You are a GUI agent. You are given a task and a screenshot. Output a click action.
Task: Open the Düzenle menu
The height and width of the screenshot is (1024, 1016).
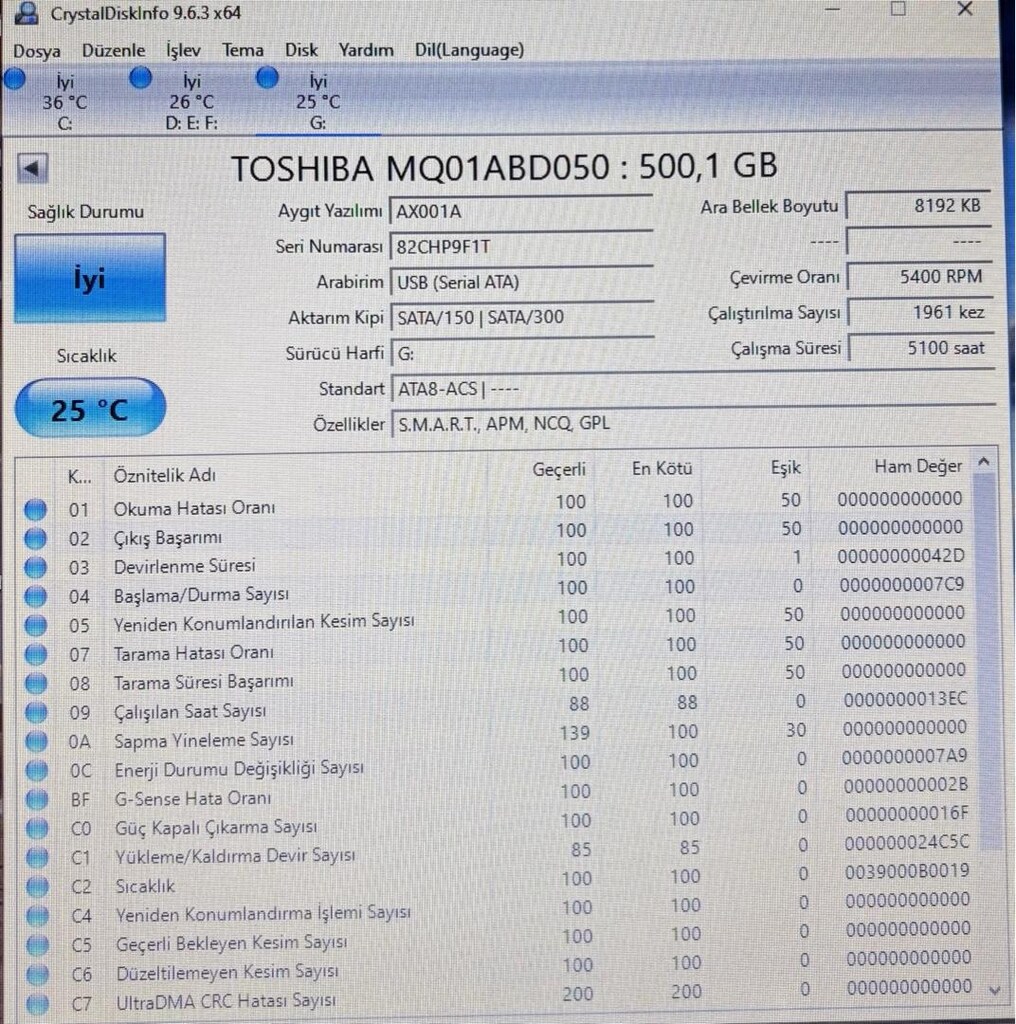[x=114, y=50]
